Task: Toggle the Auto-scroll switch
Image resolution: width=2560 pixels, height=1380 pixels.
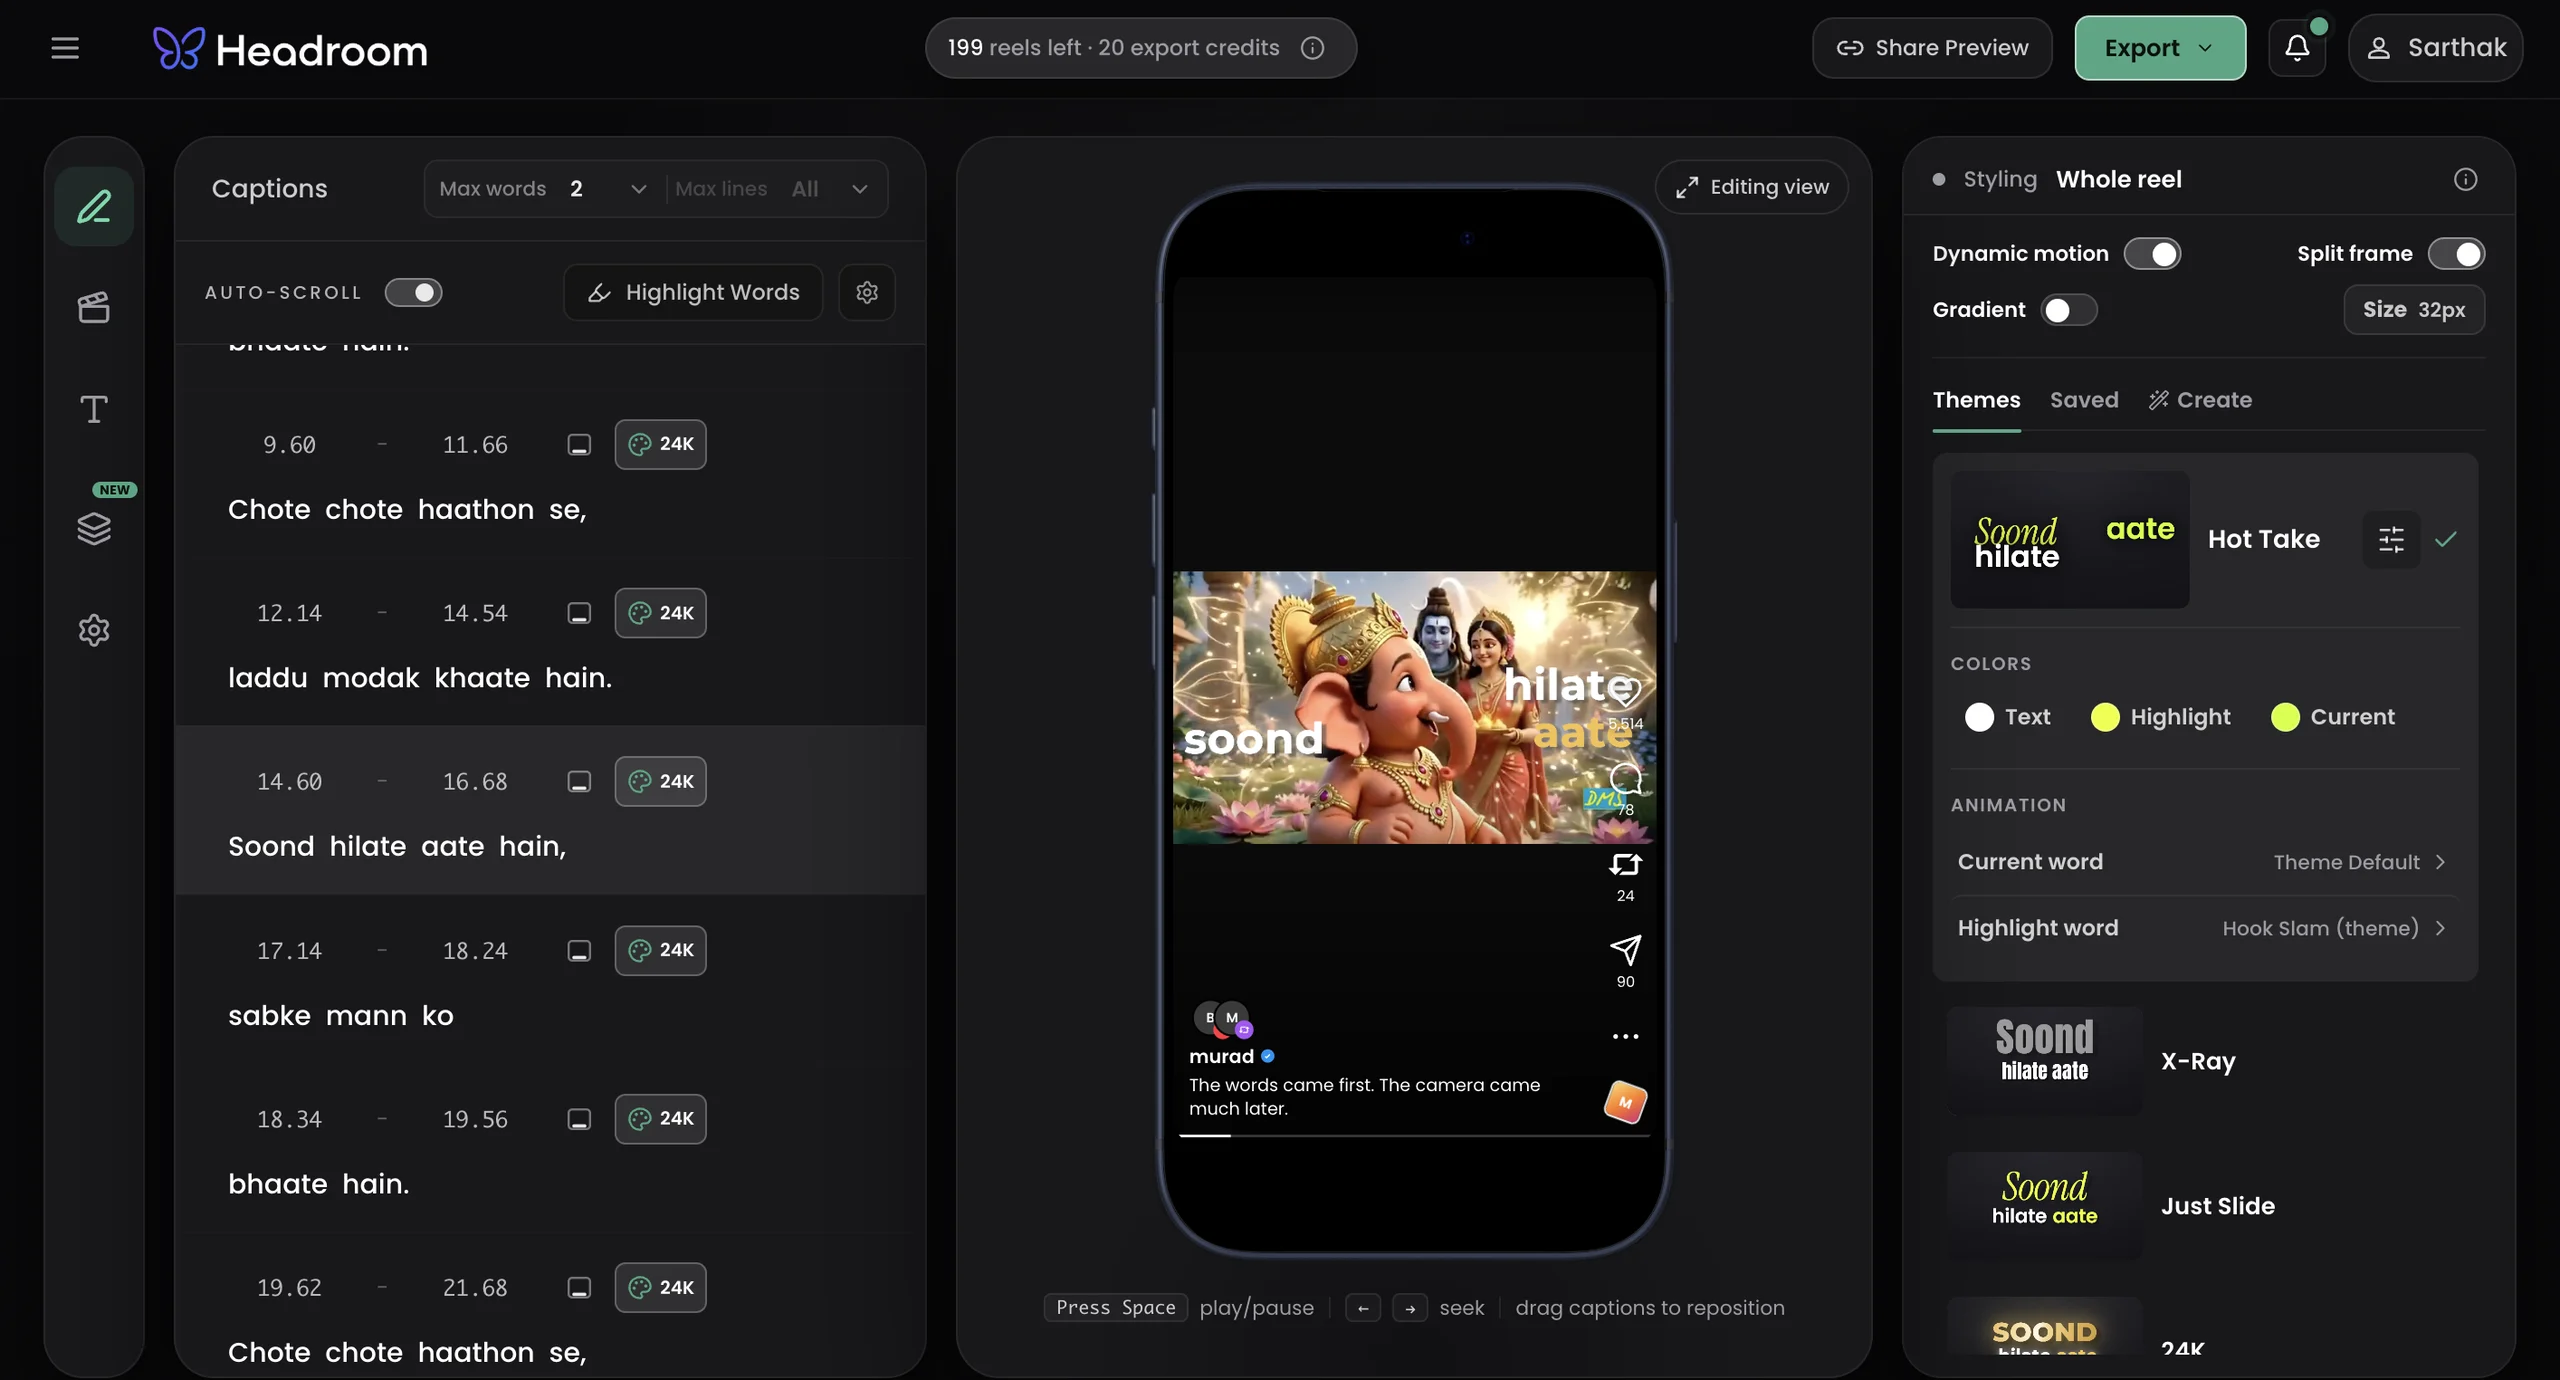Action: pyautogui.click(x=413, y=292)
